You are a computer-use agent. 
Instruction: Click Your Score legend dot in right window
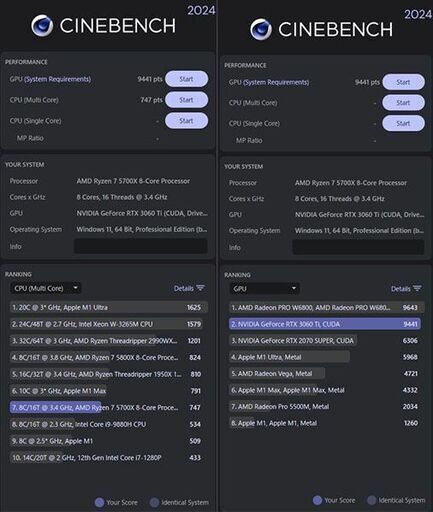click(x=317, y=500)
